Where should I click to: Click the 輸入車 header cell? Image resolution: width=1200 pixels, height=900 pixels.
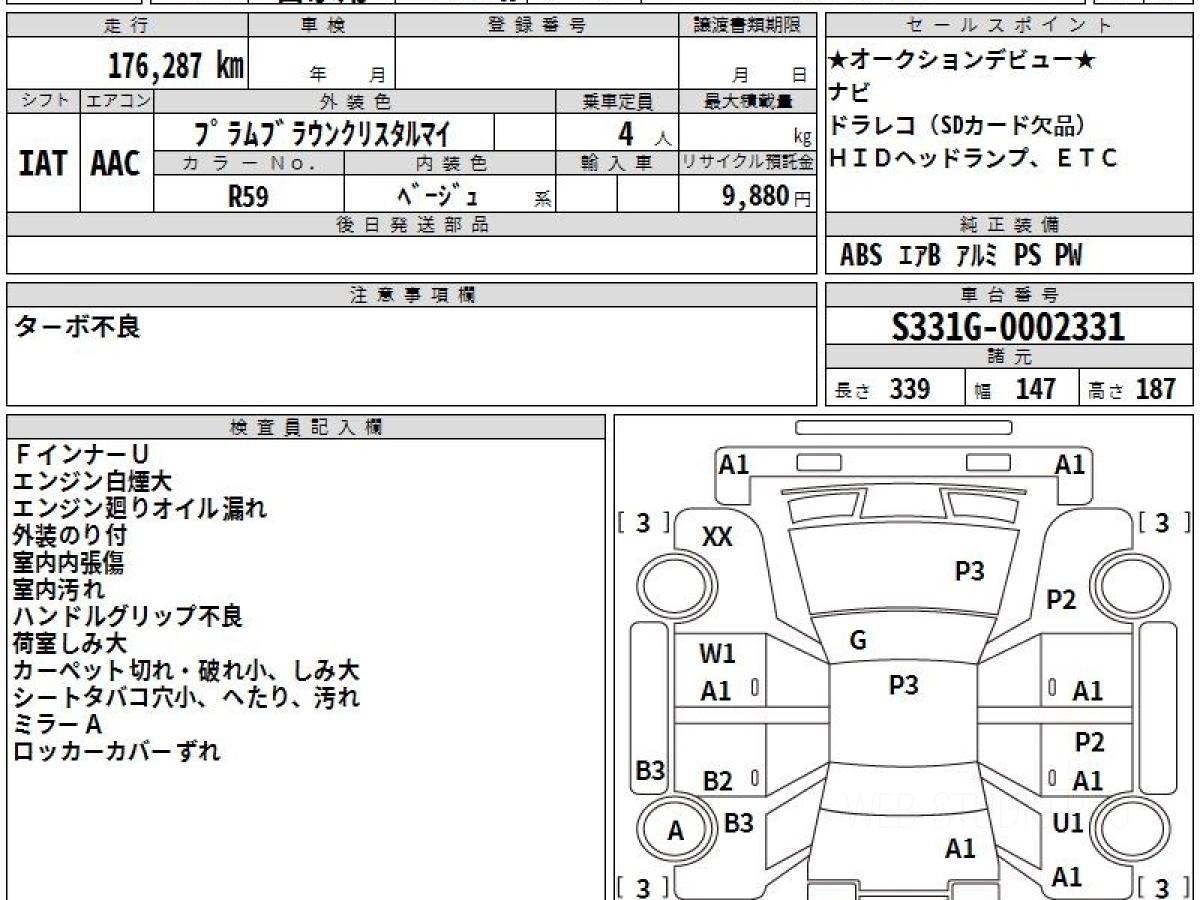click(x=617, y=162)
